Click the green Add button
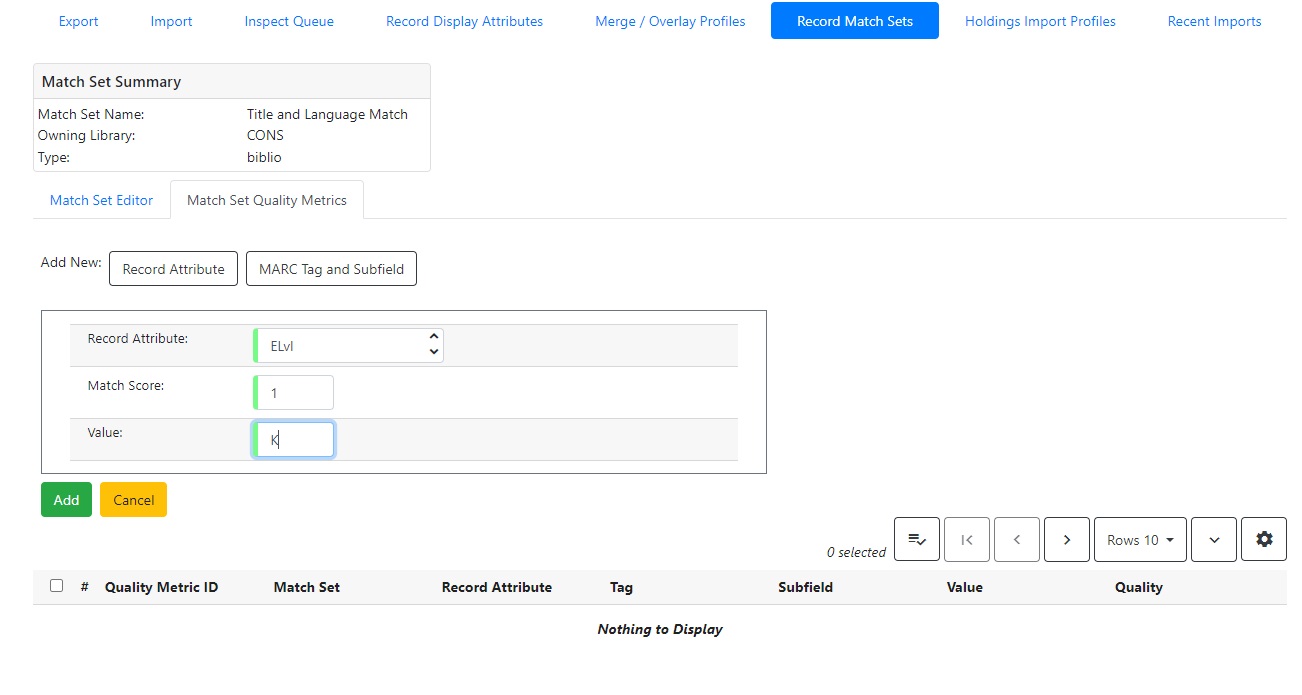The width and height of the screenshot is (1302, 695). coord(66,500)
